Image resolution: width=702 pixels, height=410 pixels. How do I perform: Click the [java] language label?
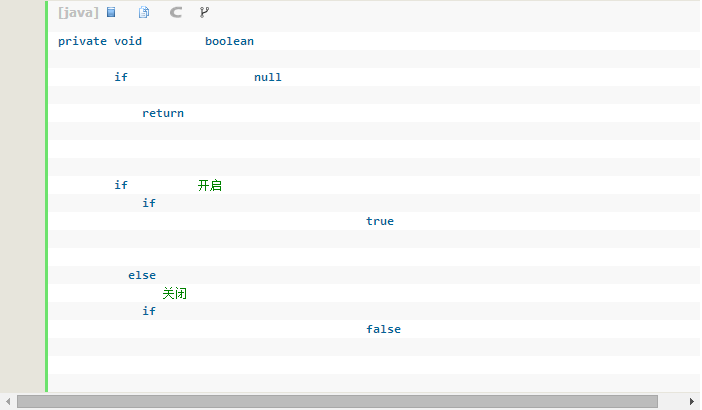78,13
